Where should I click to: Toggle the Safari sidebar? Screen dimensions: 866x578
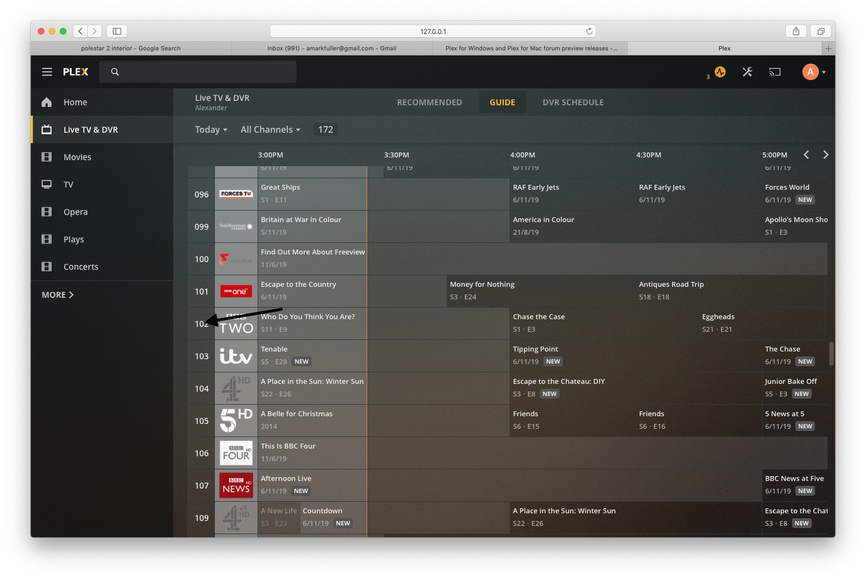[x=117, y=31]
